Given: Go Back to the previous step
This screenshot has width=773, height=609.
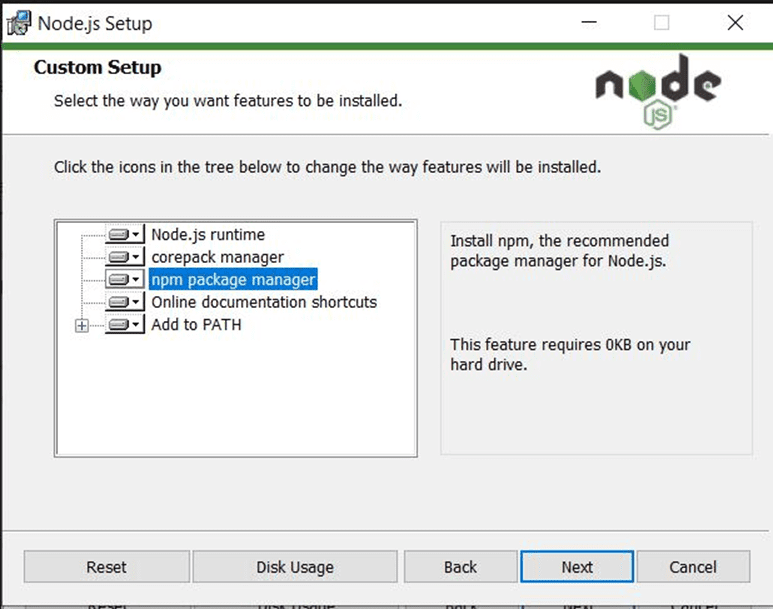Looking at the screenshot, I should coord(460,567).
